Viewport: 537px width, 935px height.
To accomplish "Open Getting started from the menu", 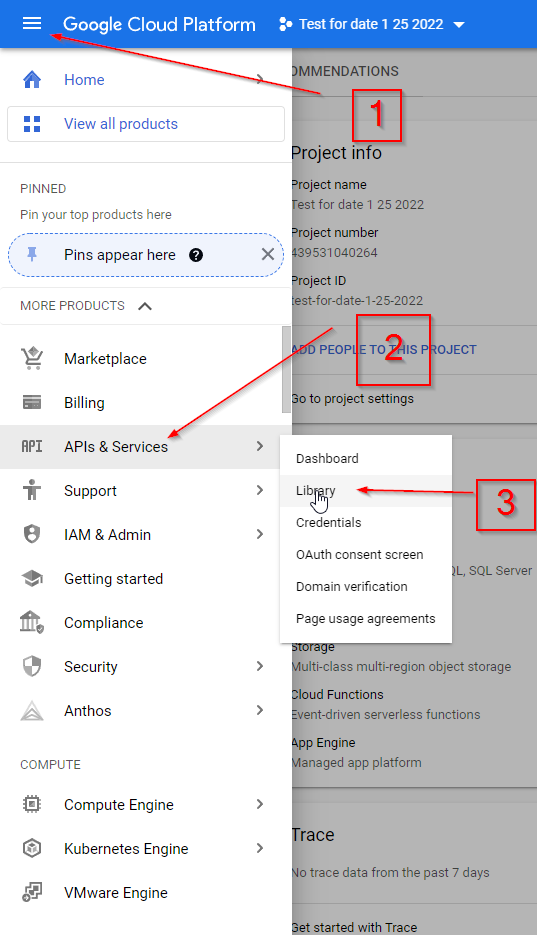I will (146, 578).
